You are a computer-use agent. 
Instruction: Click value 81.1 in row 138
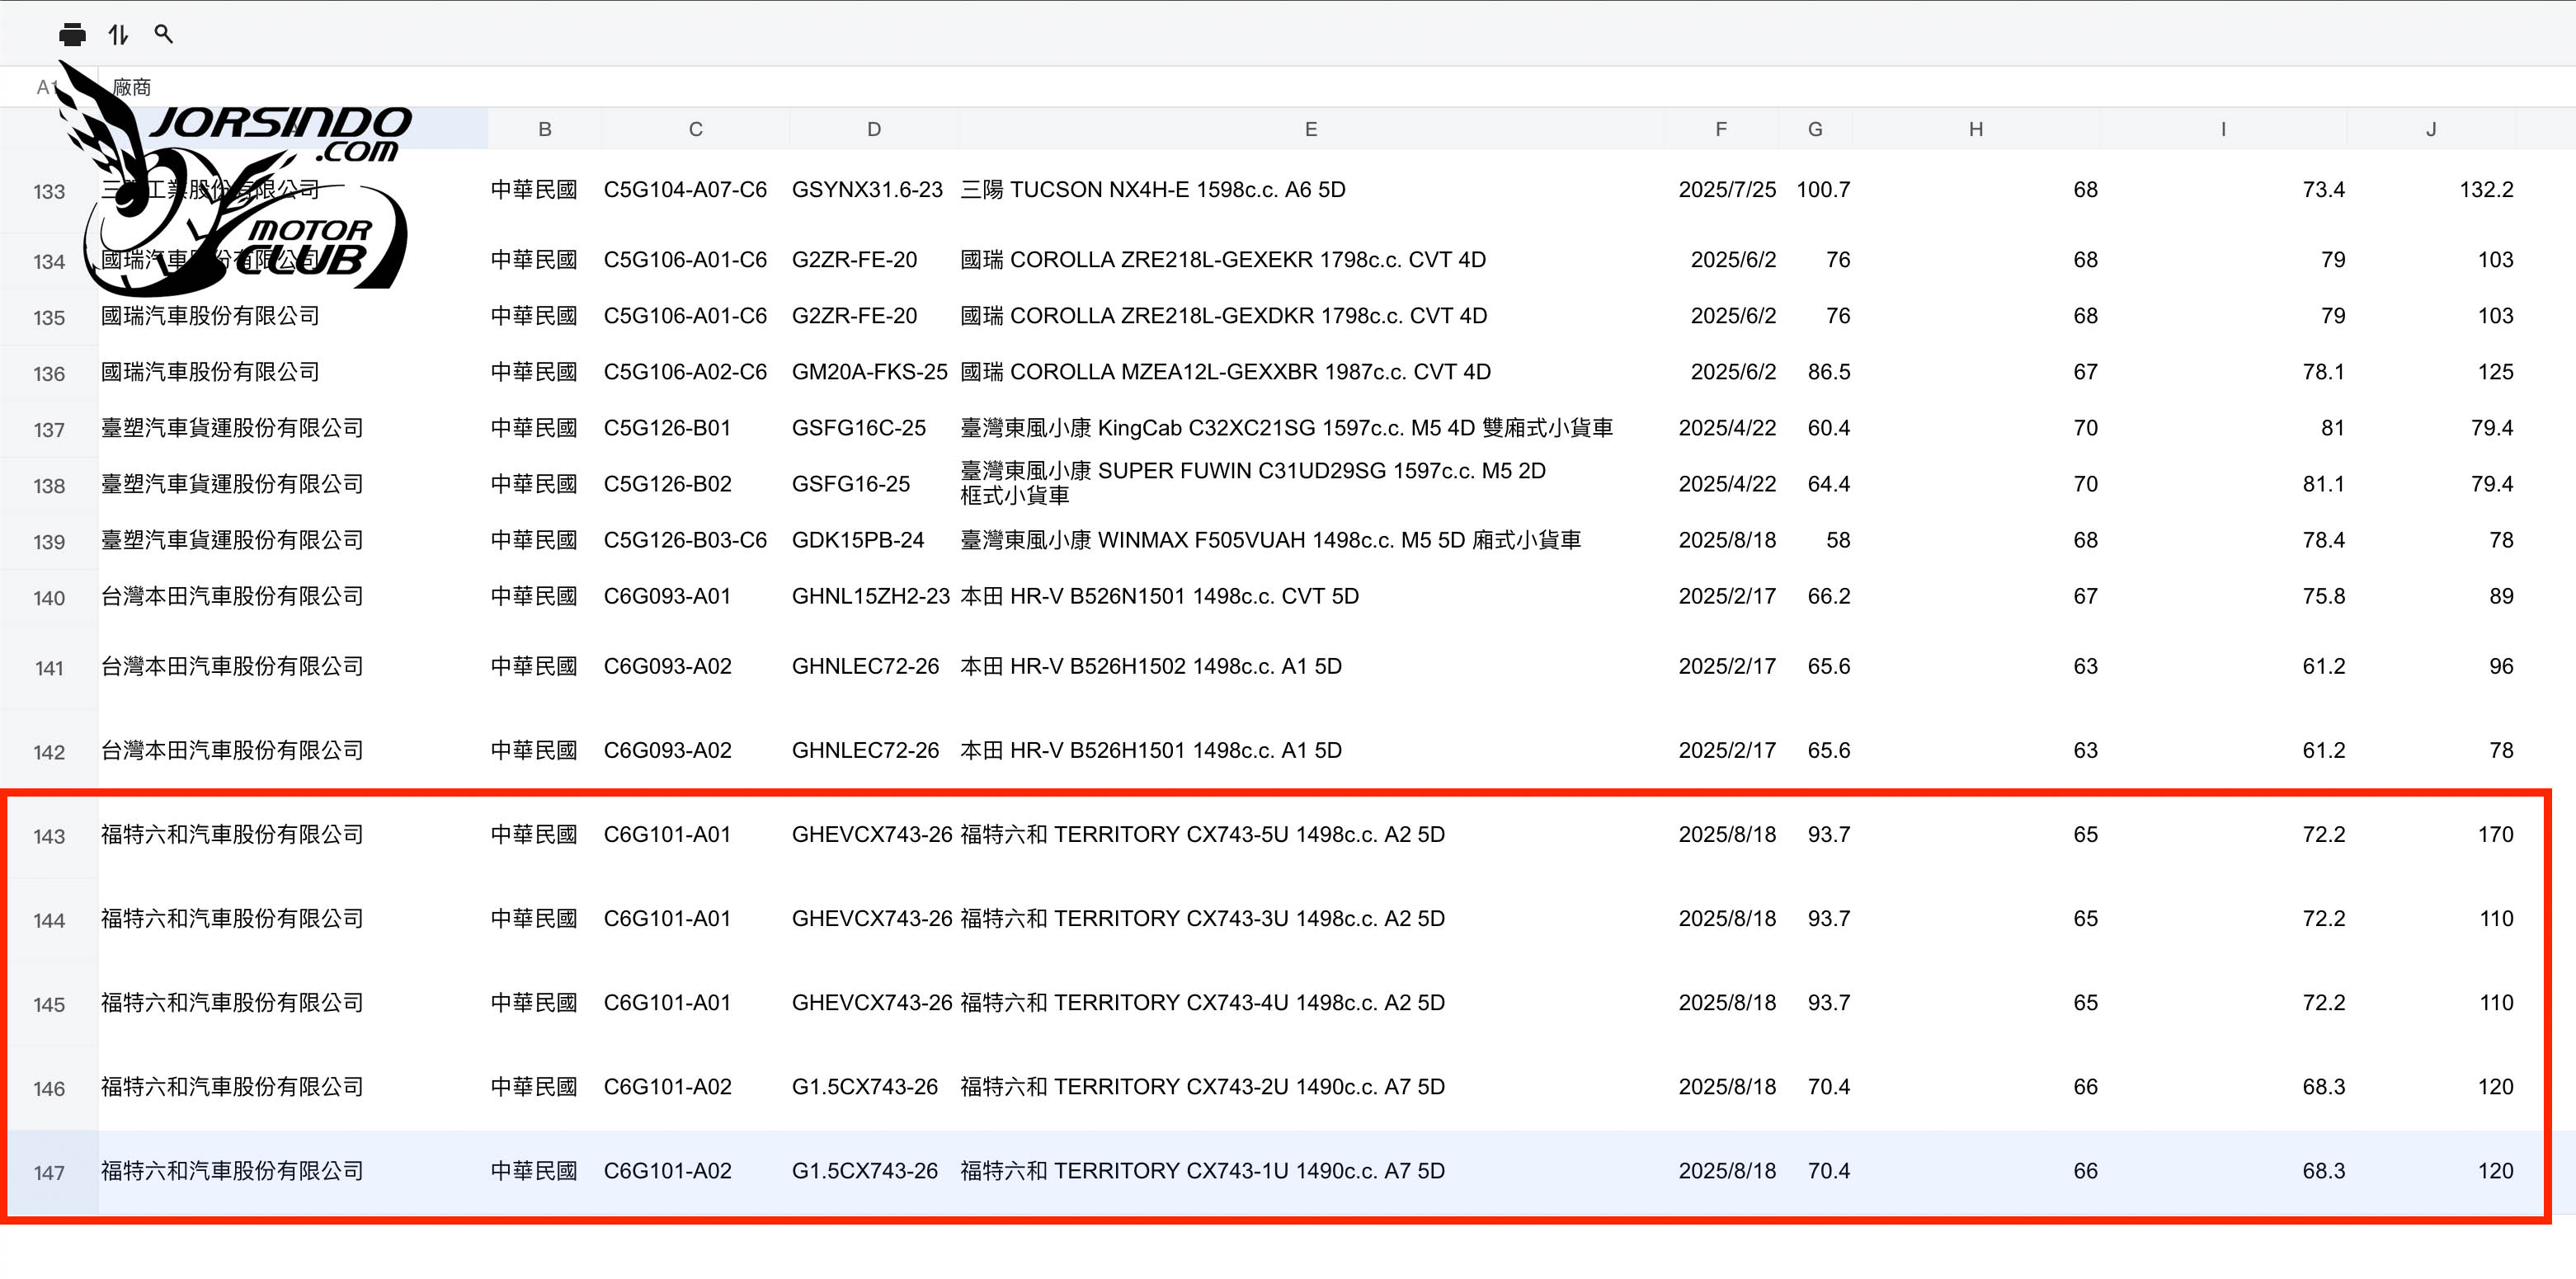pyautogui.click(x=2323, y=483)
